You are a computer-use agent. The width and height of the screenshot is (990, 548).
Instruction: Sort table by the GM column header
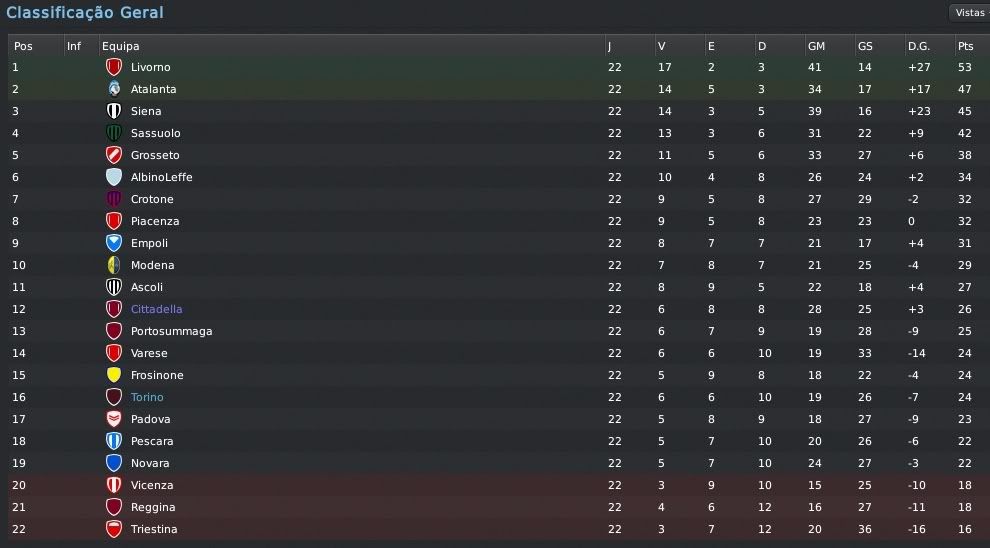pos(816,46)
